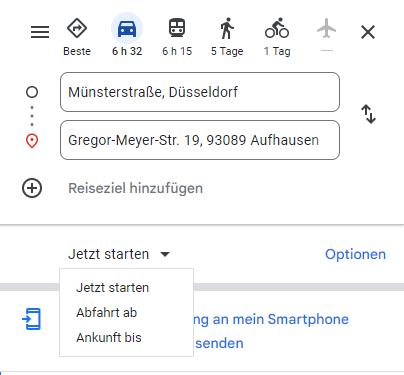Viewport: 404px width, 375px height.
Task: Edit the Münsterstraße, Düsseldorf start field
Action: [x=200, y=92]
